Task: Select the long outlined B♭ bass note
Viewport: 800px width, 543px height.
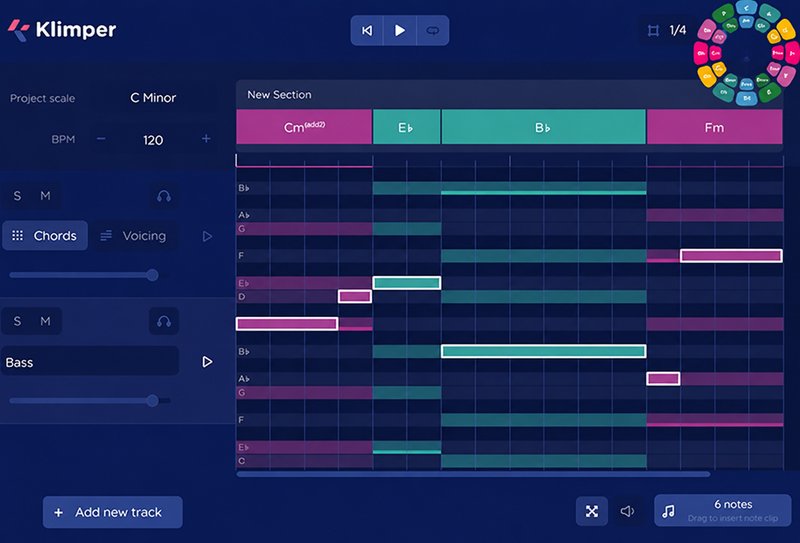Action: 544,351
